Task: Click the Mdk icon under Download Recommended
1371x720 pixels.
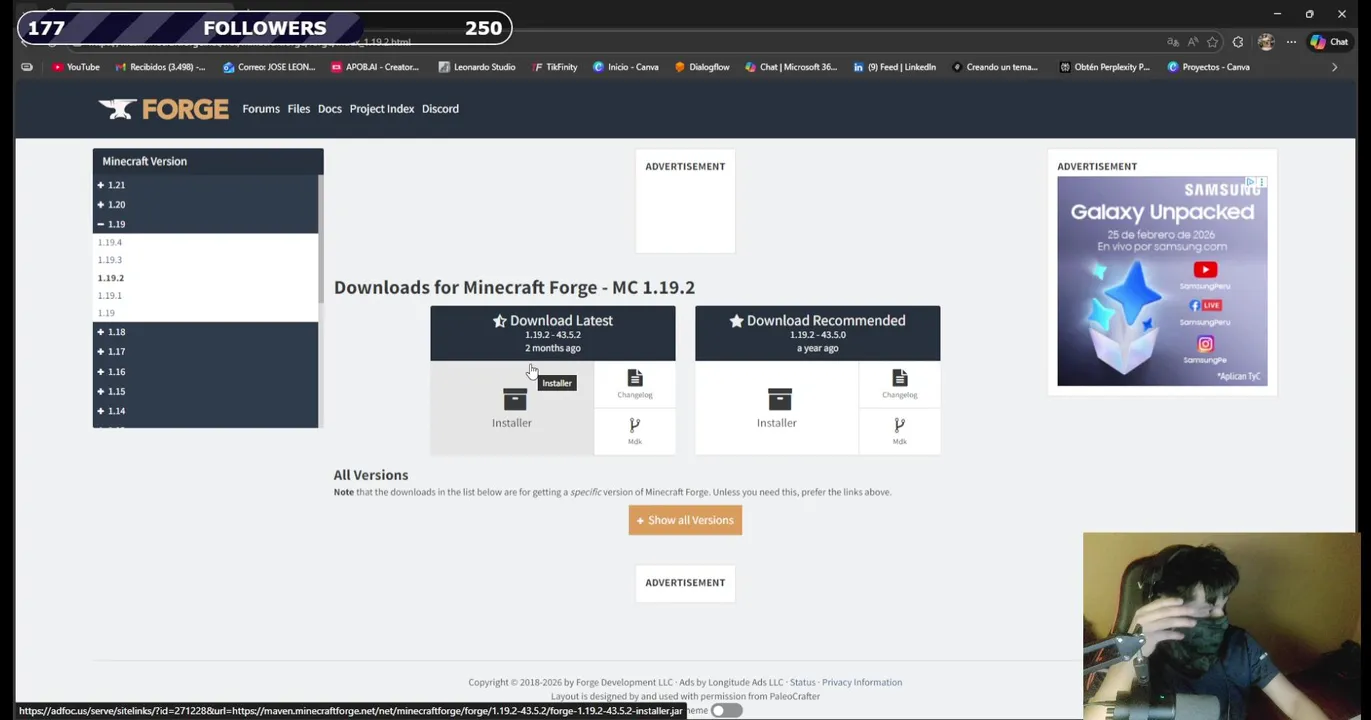Action: [x=899, y=426]
